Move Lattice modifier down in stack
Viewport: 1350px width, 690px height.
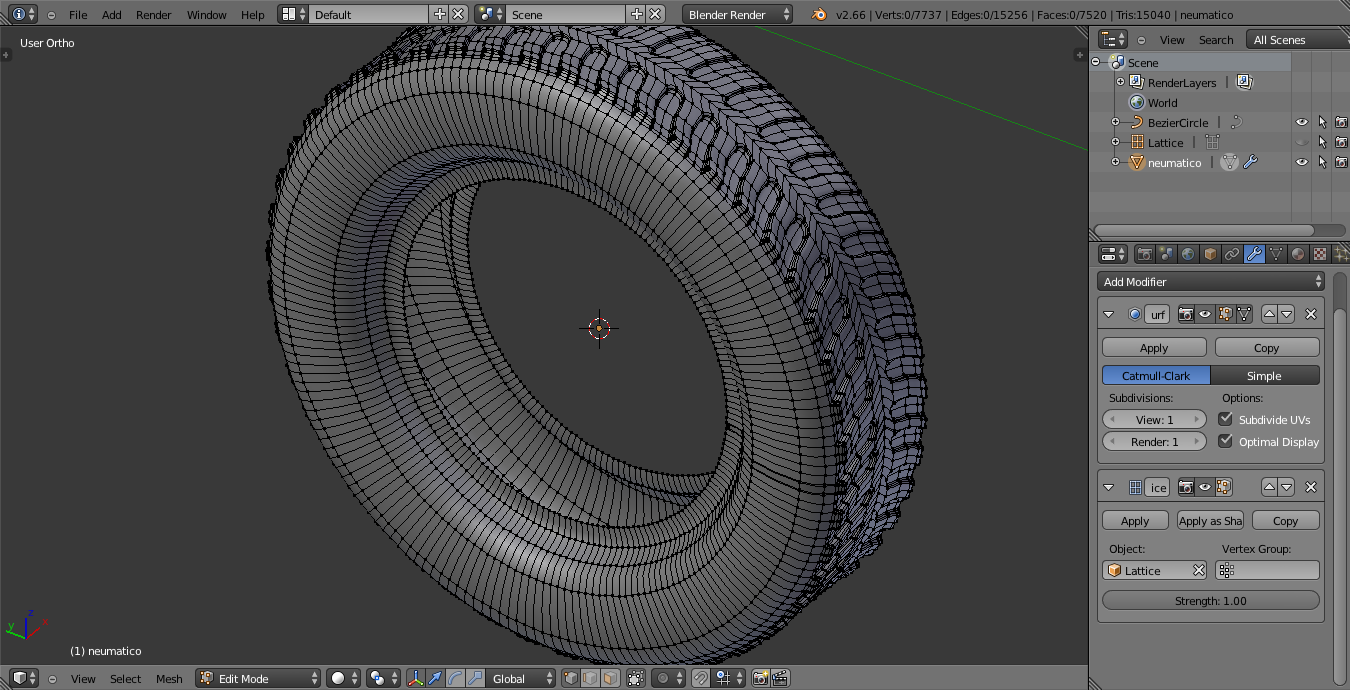[1287, 487]
